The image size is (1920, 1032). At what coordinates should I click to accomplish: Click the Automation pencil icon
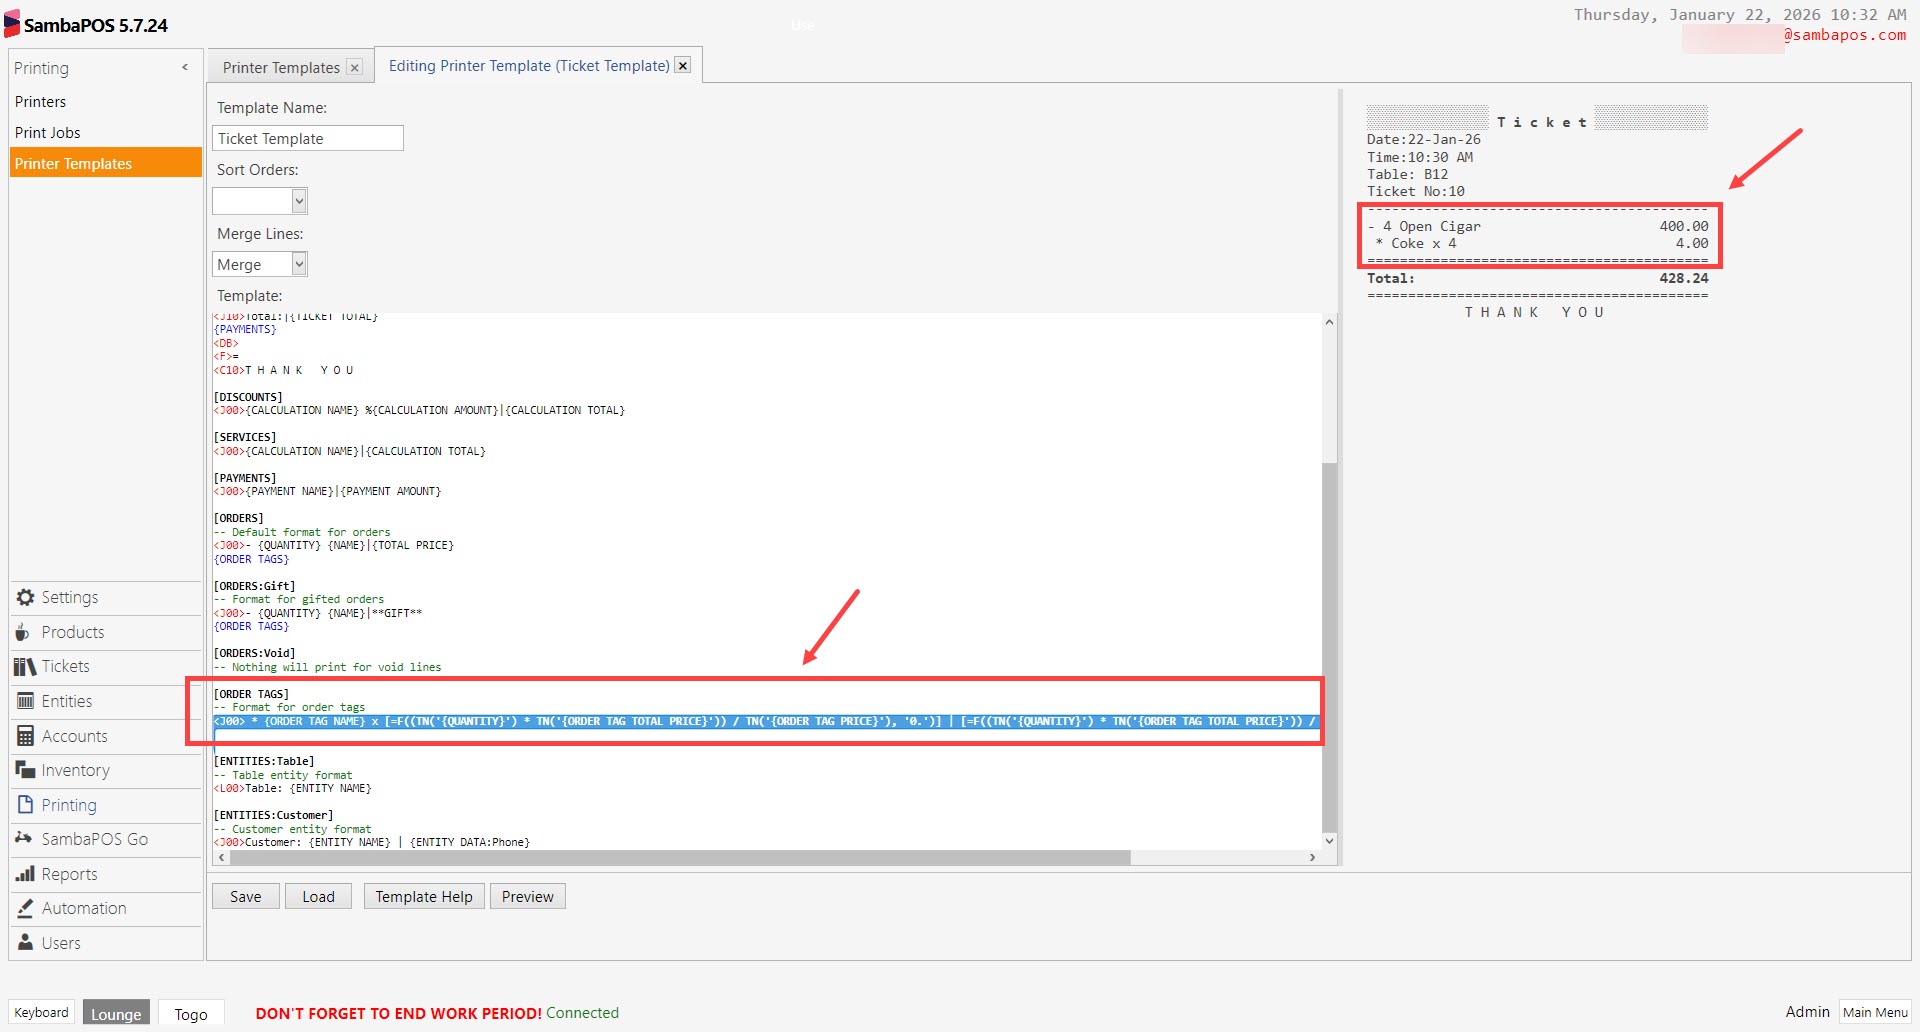25,908
